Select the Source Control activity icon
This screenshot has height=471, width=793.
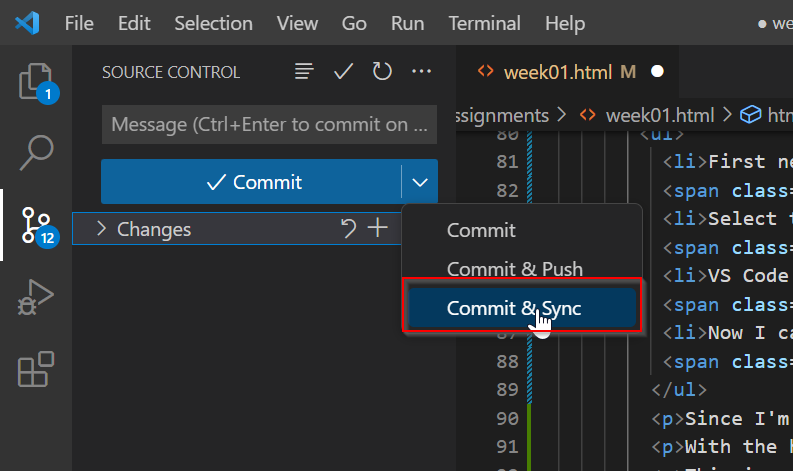pyautogui.click(x=36, y=225)
